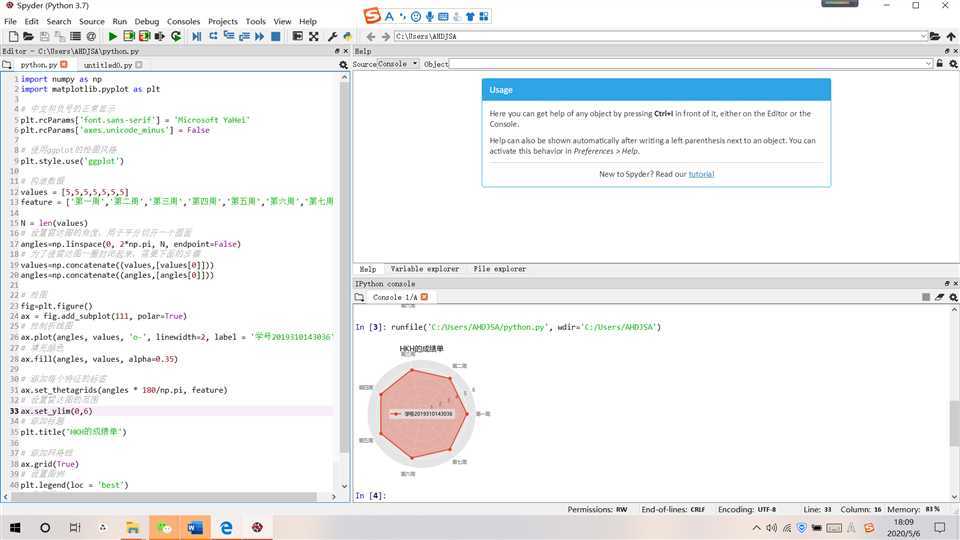This screenshot has height=540, width=960.
Task: Create a new file from toolbar
Action: point(13,37)
